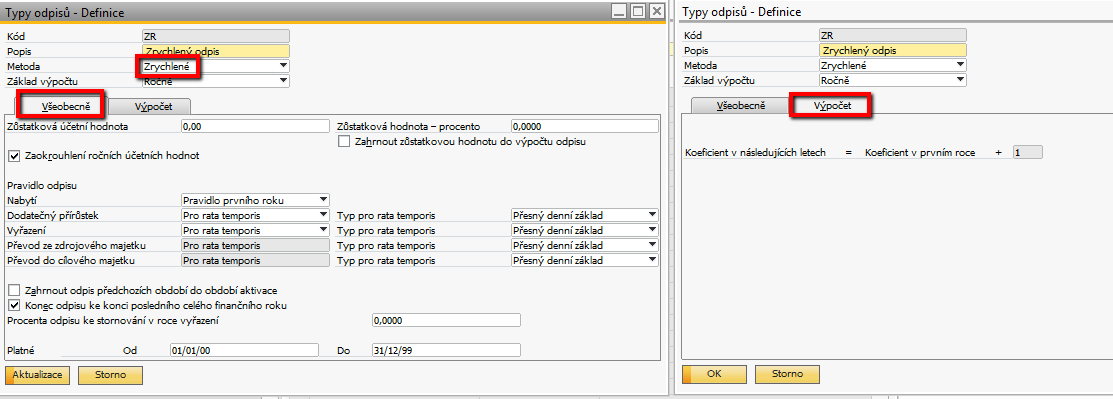The image size is (1113, 399).
Task: Click the OK button in the right window
Action: pyautogui.click(x=714, y=374)
